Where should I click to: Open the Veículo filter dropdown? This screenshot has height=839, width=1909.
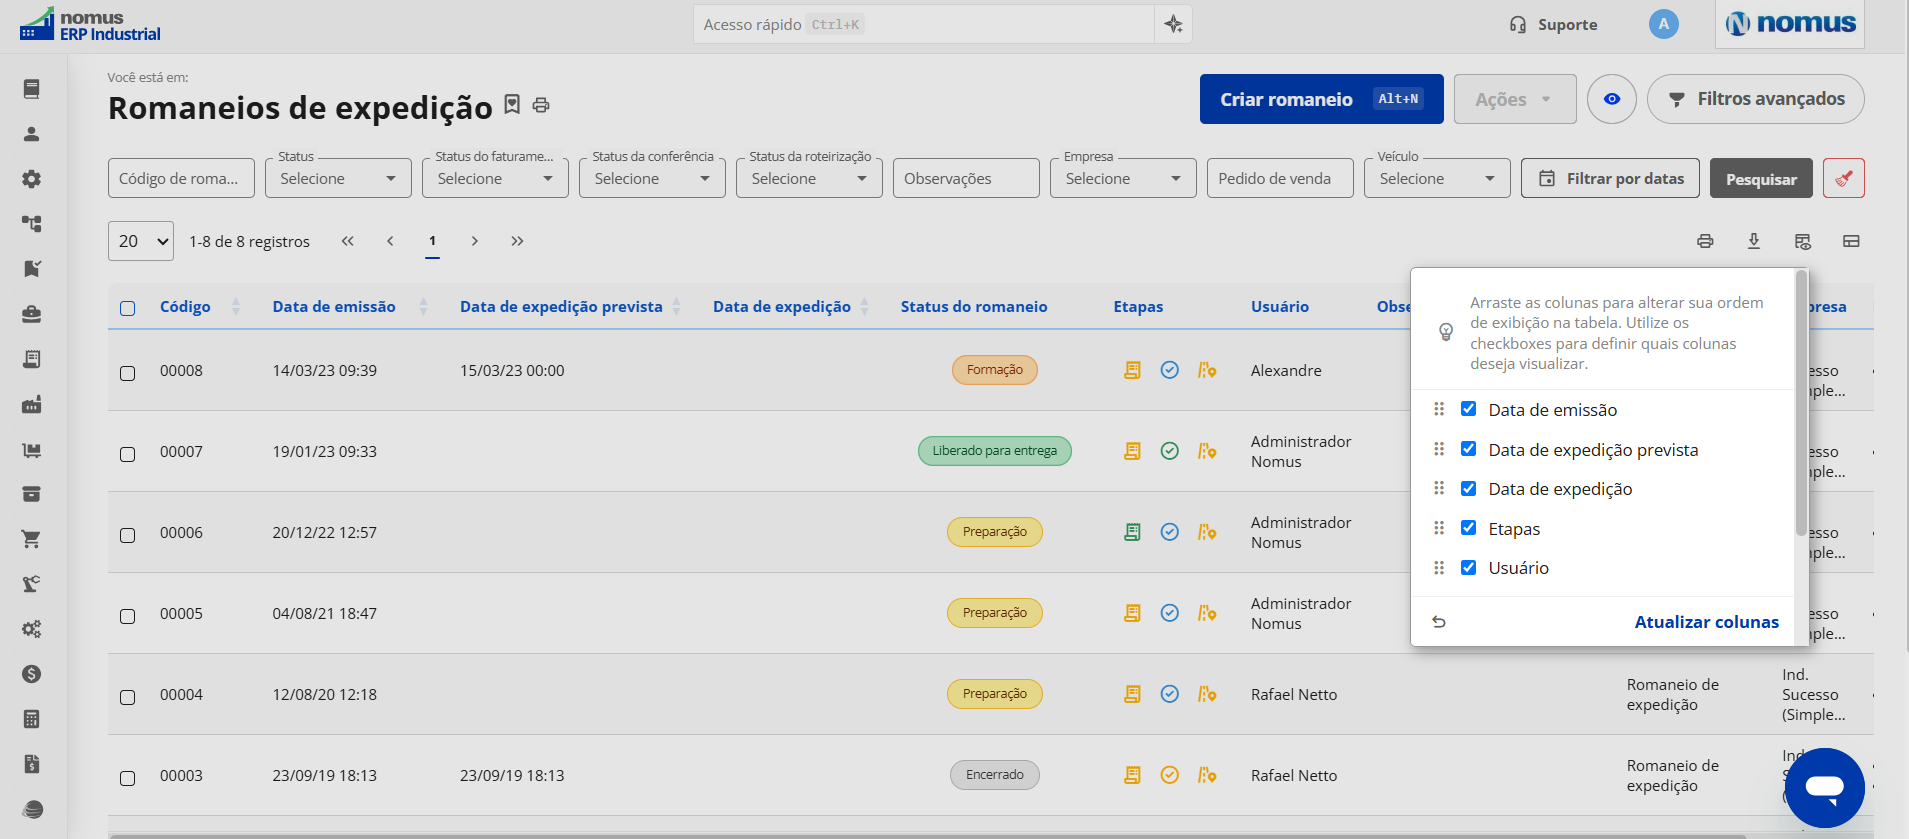coord(1437,178)
